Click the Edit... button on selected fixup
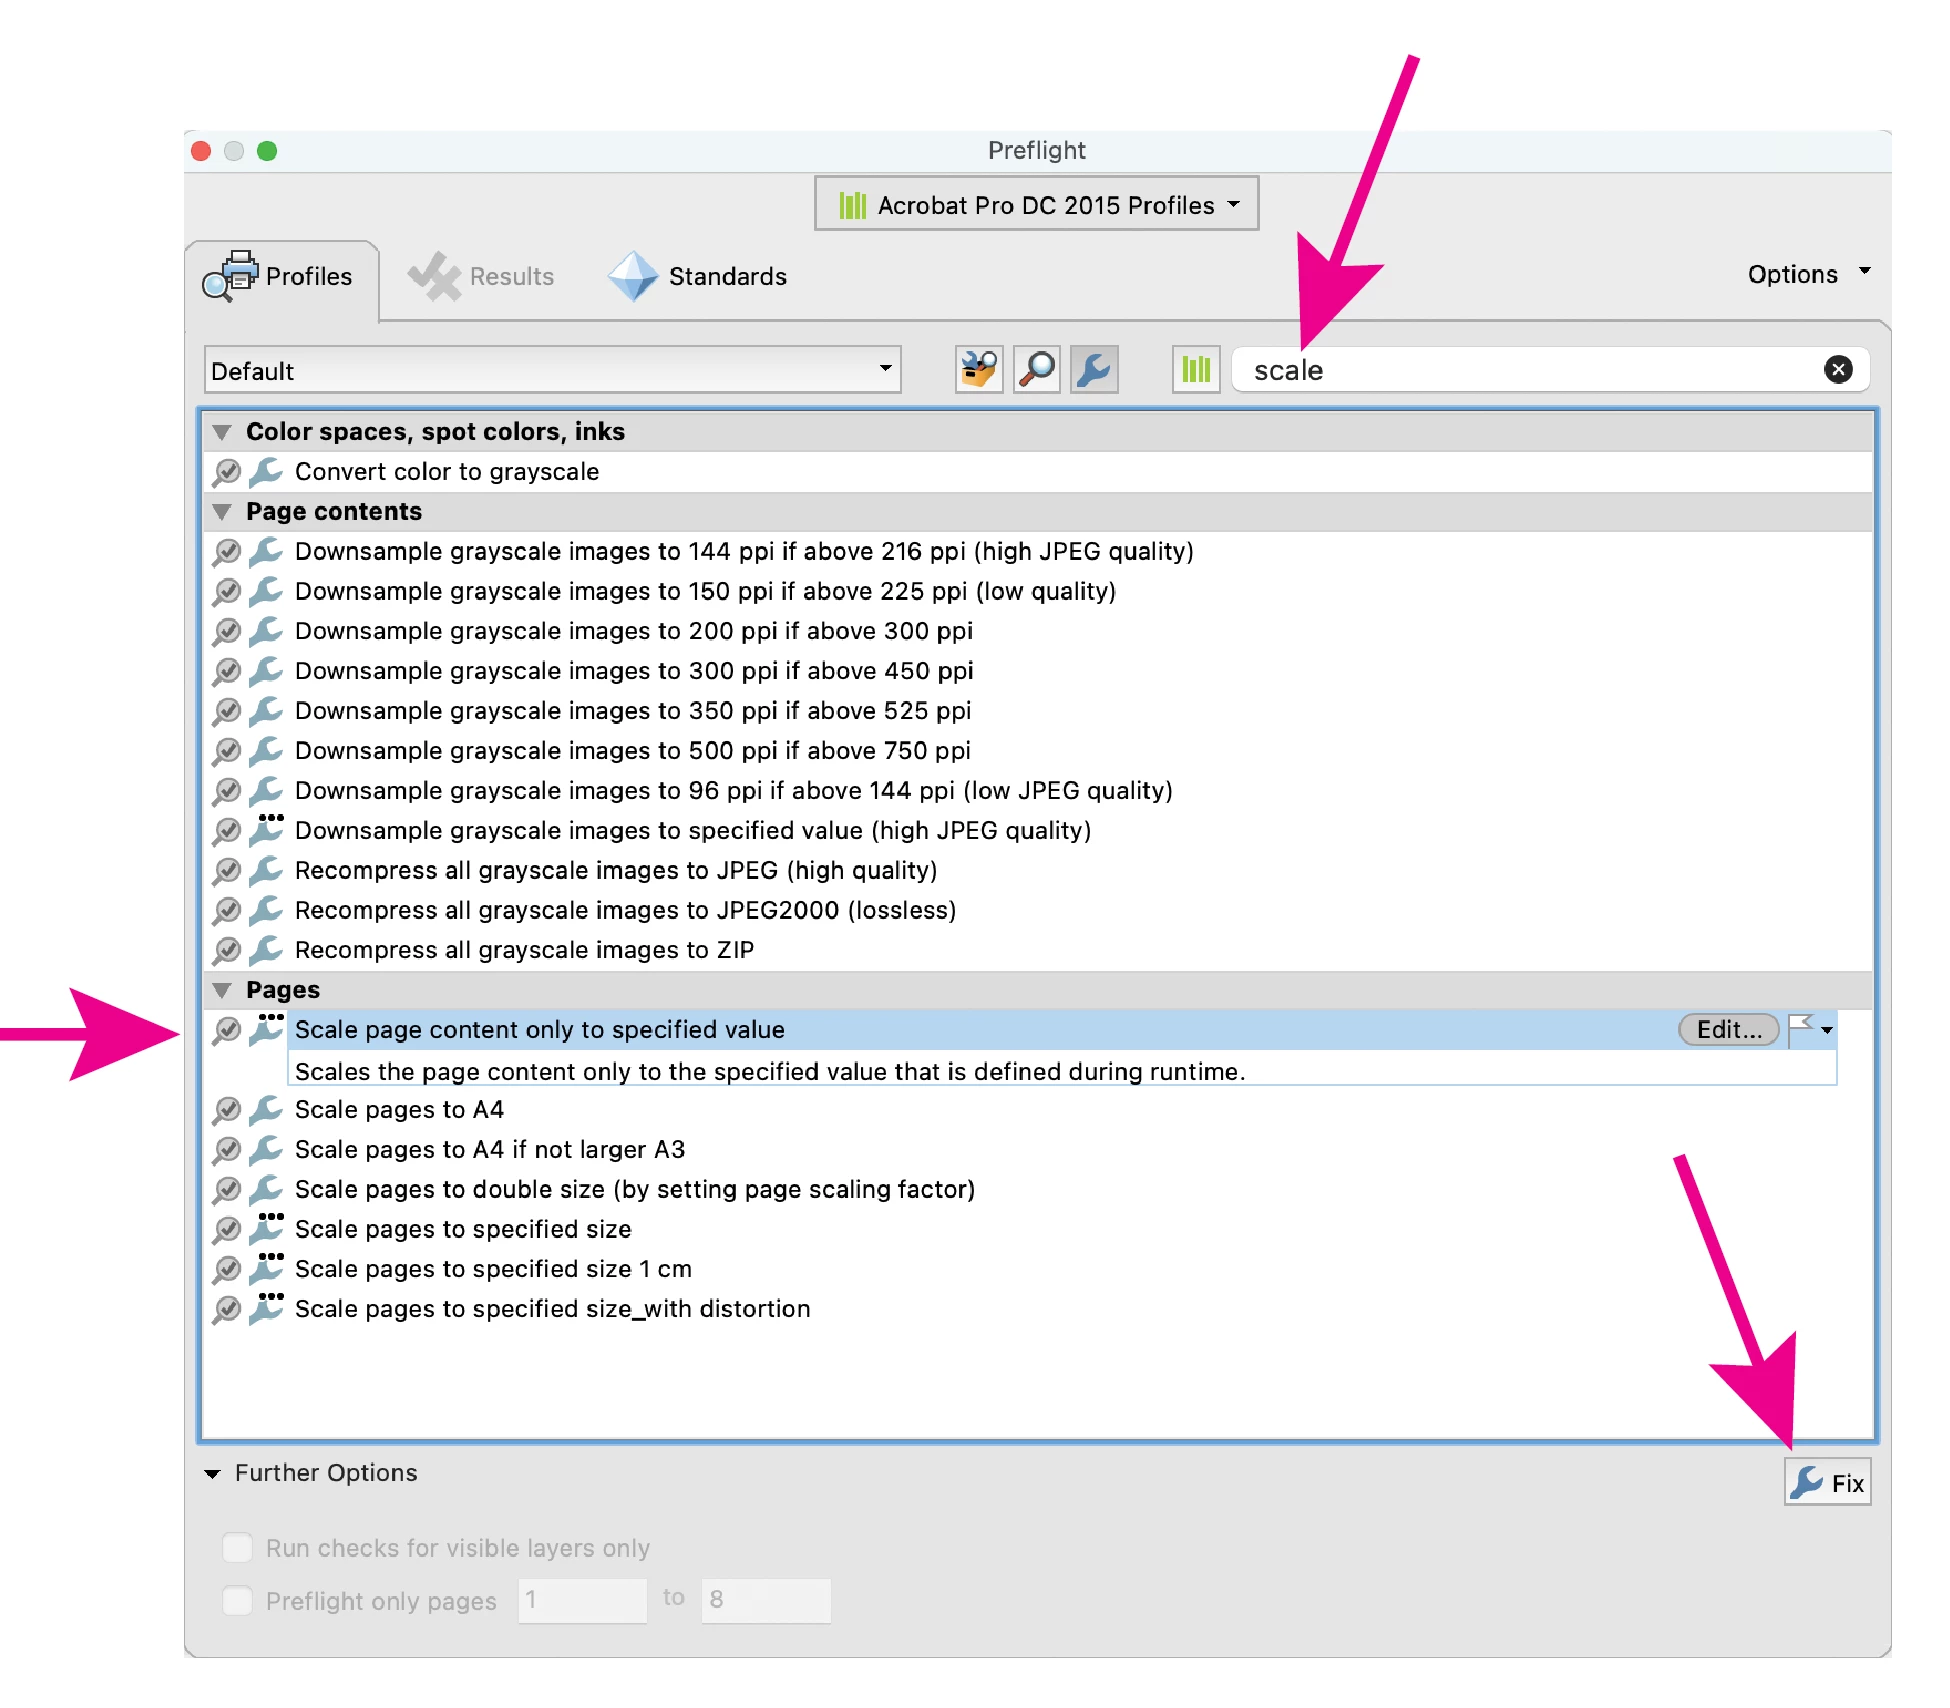The image size is (1950, 1708). 1728,1029
